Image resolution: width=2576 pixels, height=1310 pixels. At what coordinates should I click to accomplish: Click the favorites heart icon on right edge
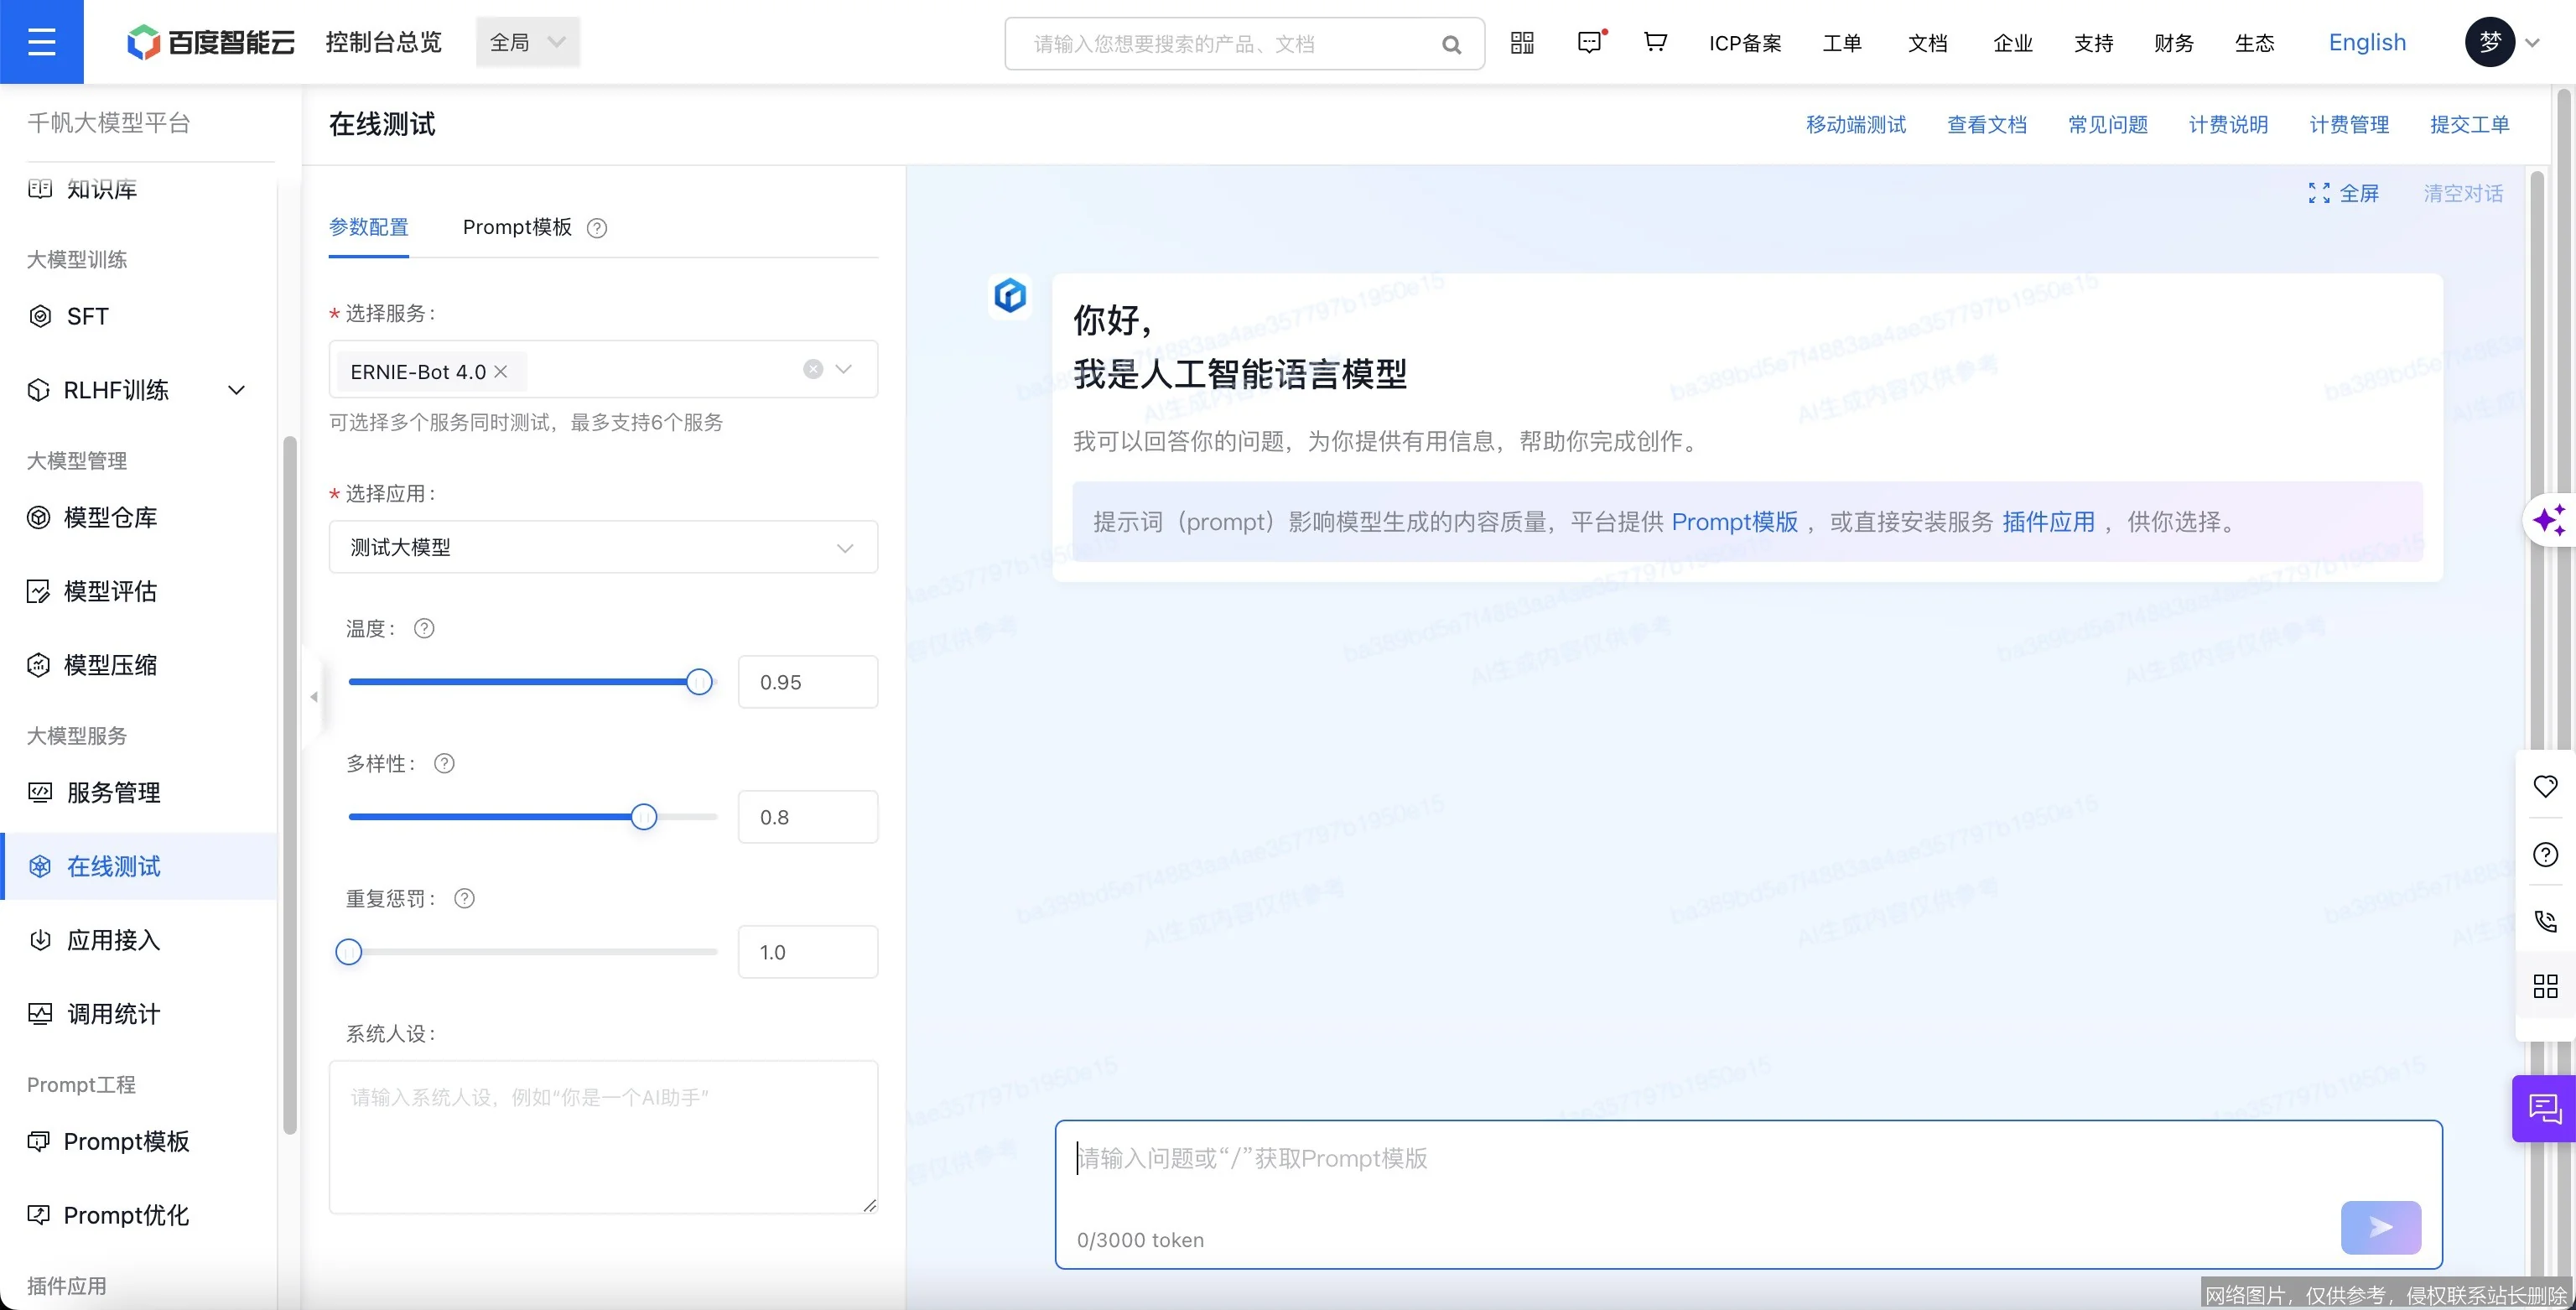point(2546,786)
